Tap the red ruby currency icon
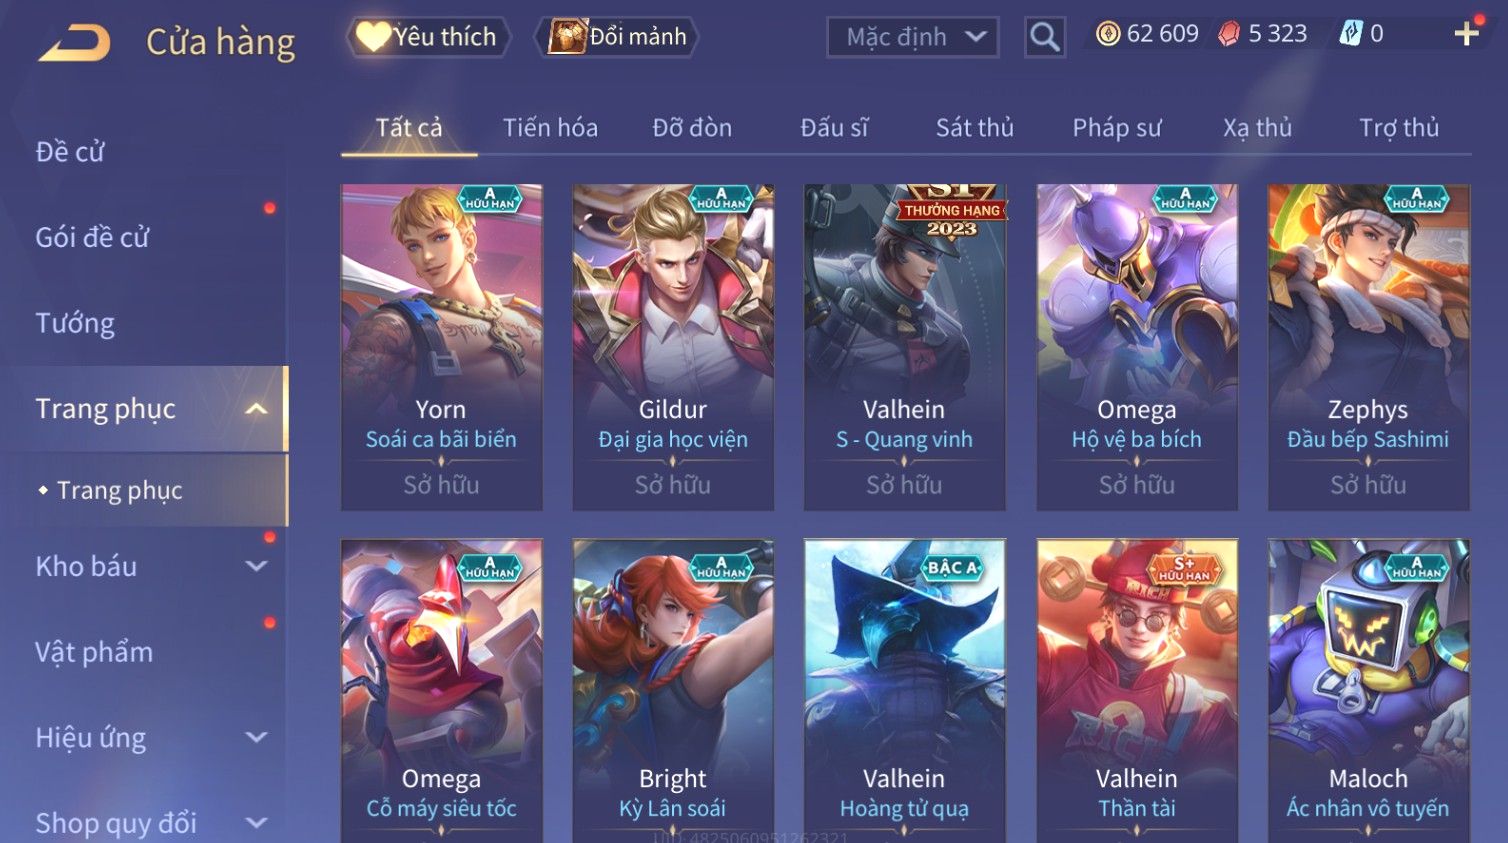Screen dimensions: 1508x843 pyautogui.click(x=1229, y=34)
